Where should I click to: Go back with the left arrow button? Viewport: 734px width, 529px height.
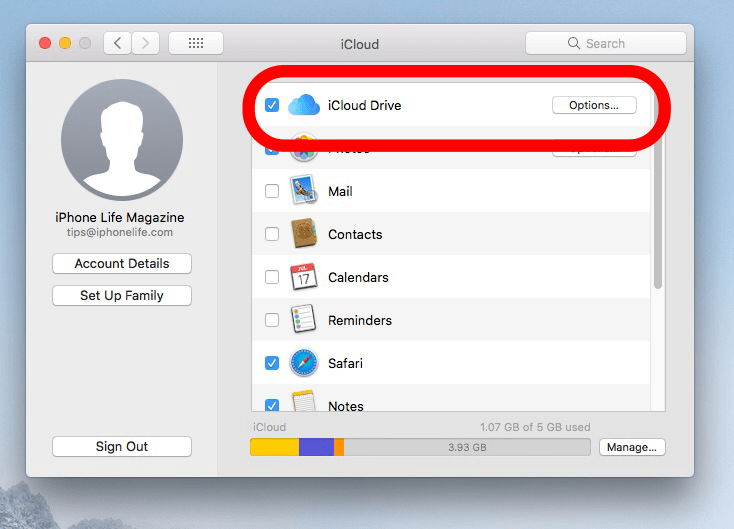pyautogui.click(x=117, y=44)
